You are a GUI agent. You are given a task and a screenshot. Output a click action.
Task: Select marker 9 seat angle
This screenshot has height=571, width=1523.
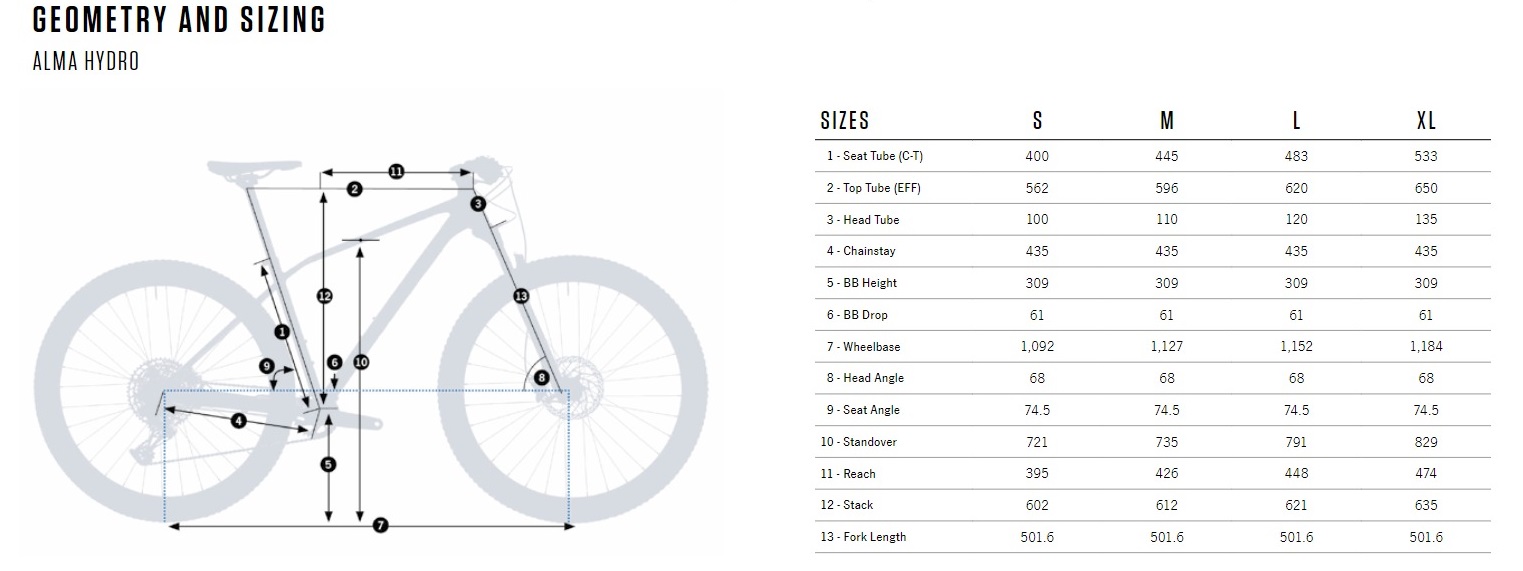point(267,366)
